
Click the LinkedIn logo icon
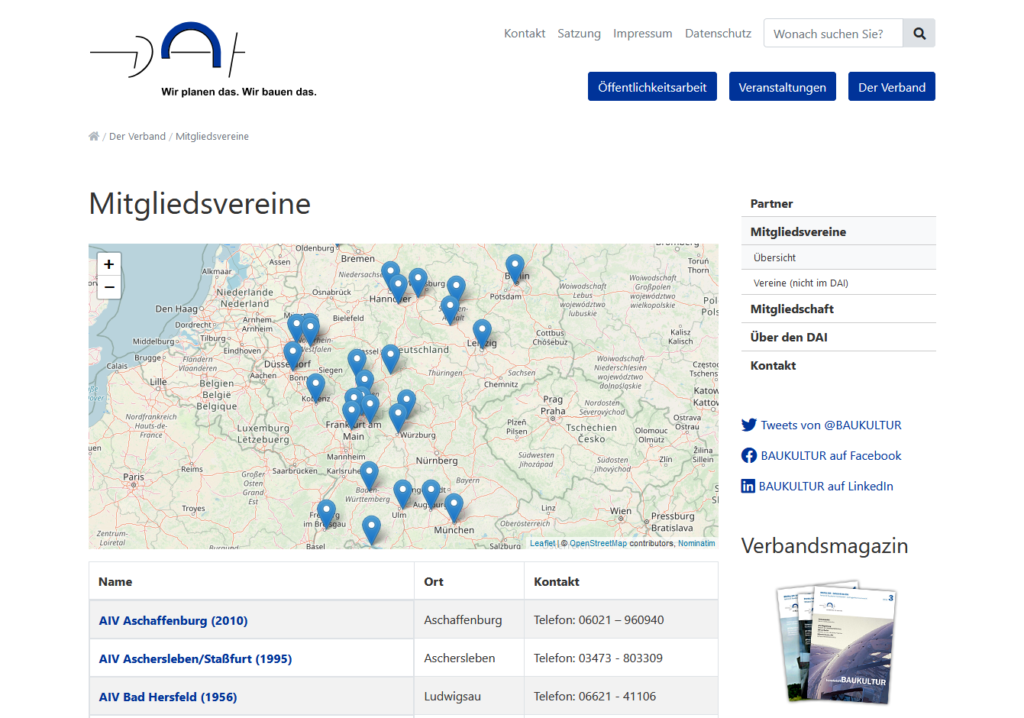click(748, 486)
